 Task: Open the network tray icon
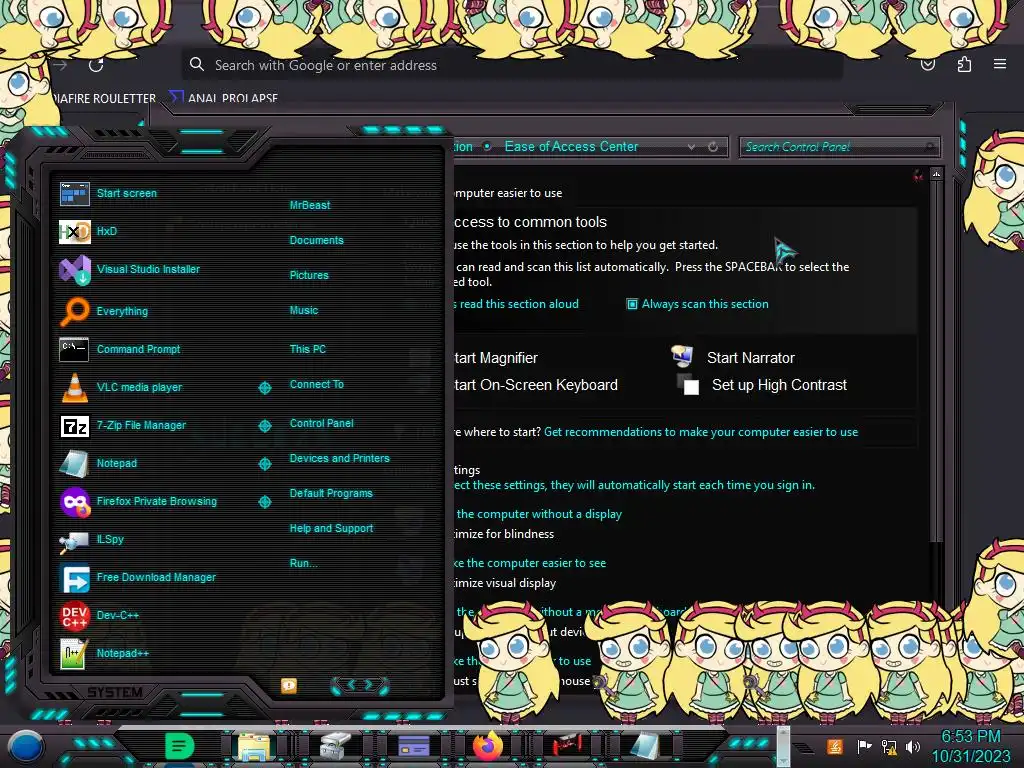[889, 746]
